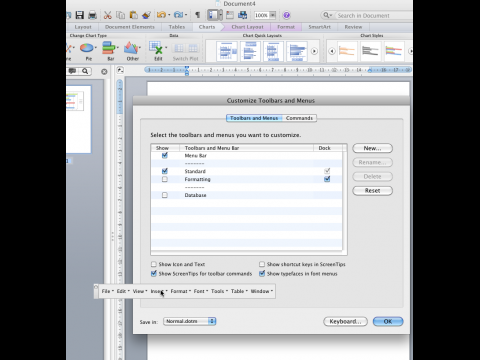Click the Reset button

point(372,191)
